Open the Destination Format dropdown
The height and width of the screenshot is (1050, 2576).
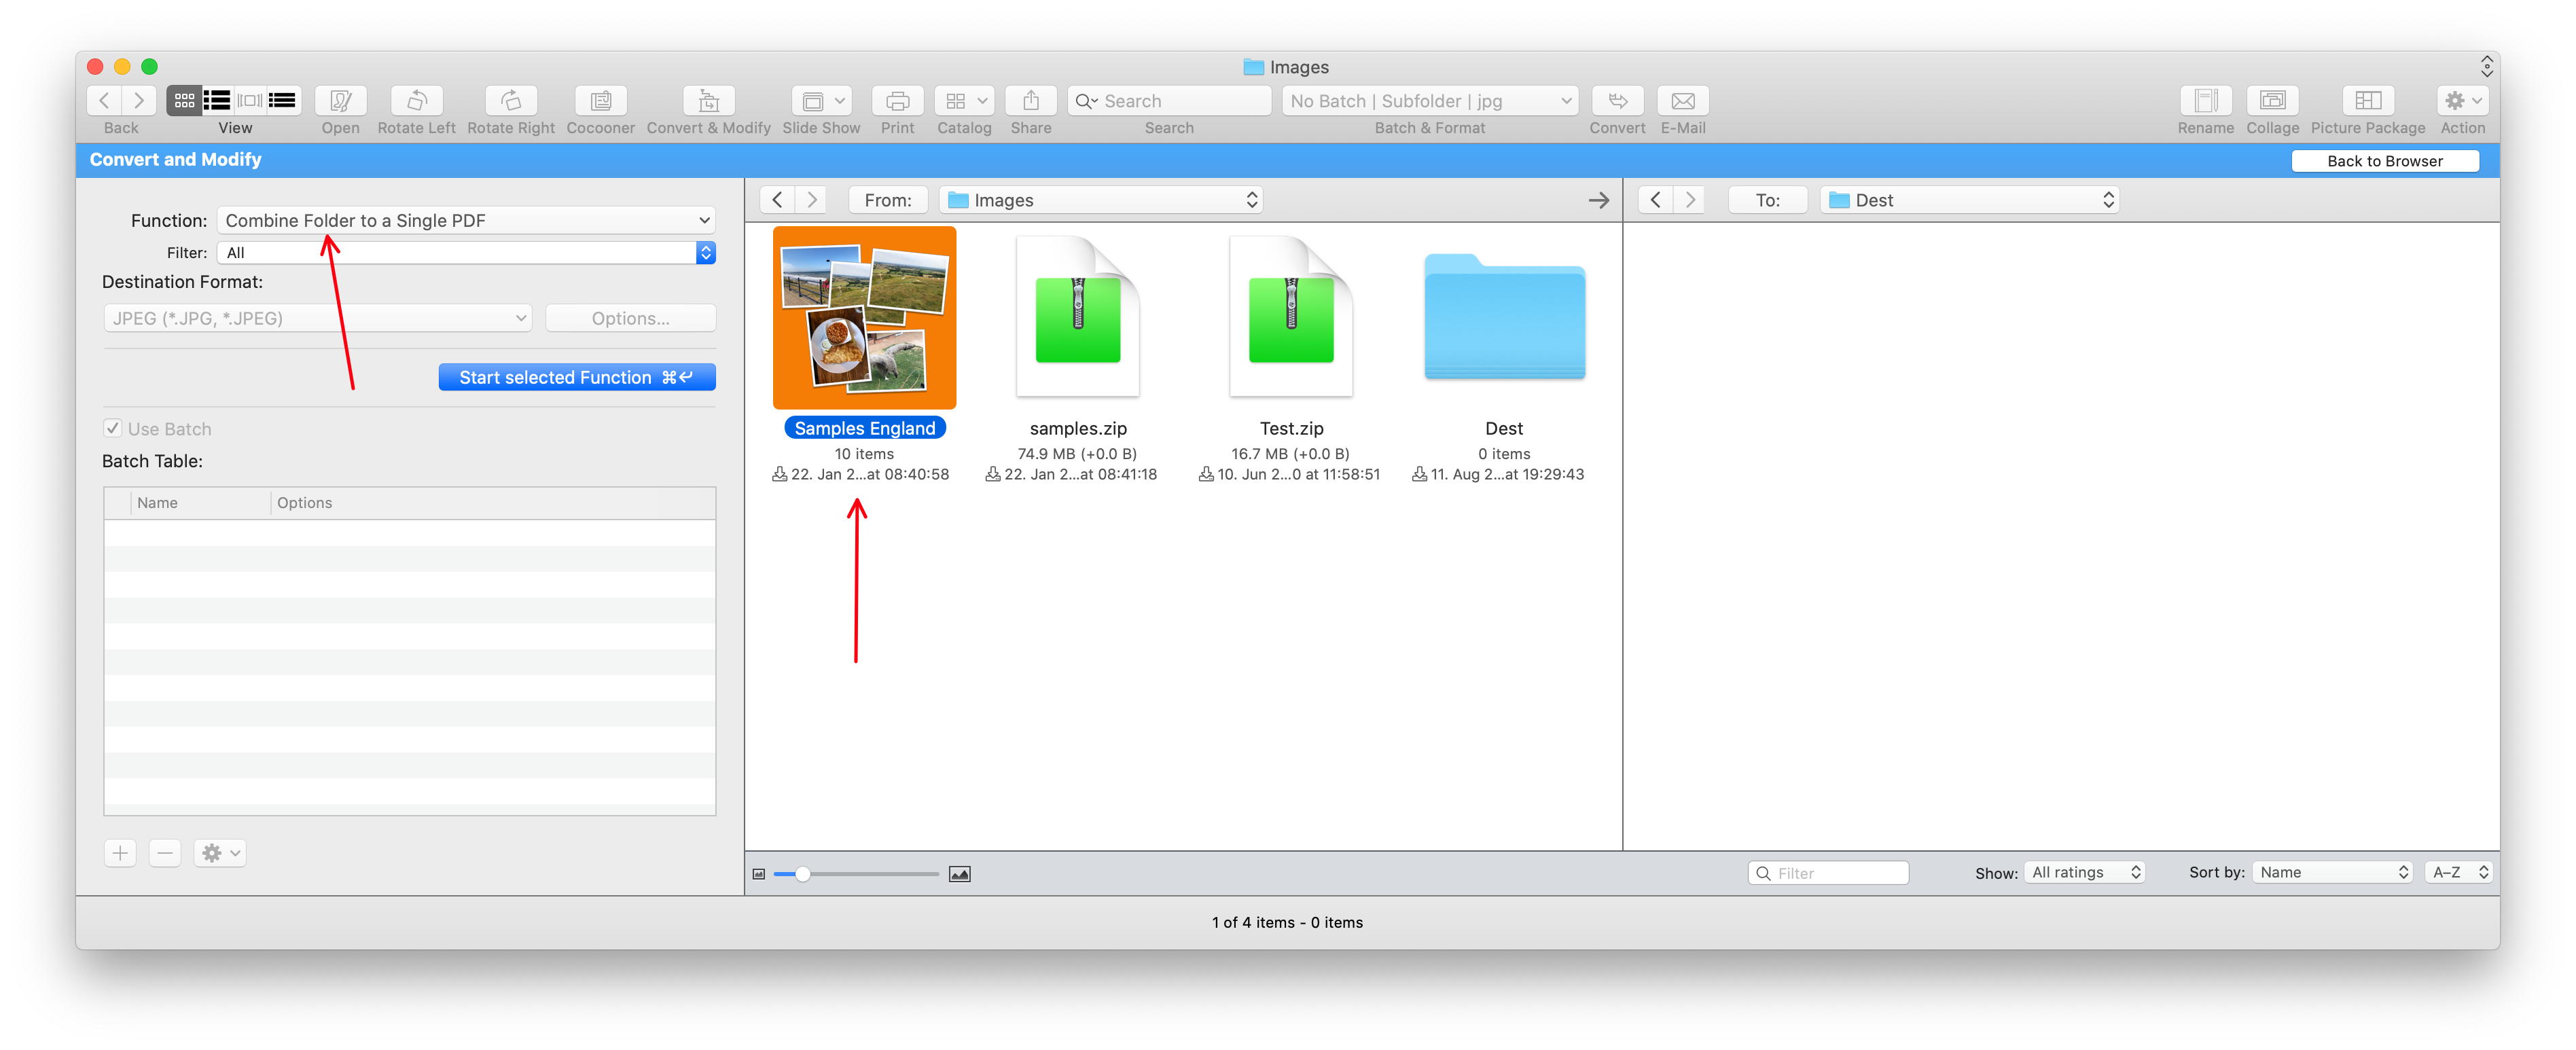pos(312,319)
